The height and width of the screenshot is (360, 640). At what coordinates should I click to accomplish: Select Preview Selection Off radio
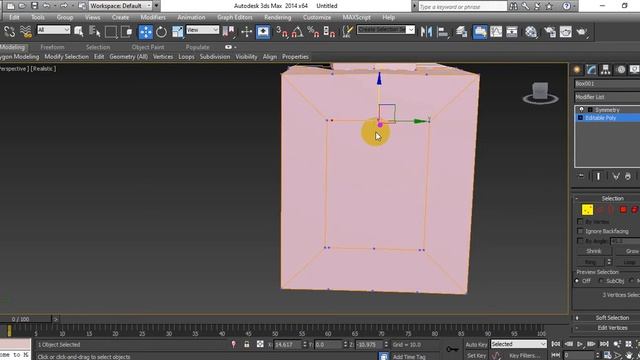(577, 281)
